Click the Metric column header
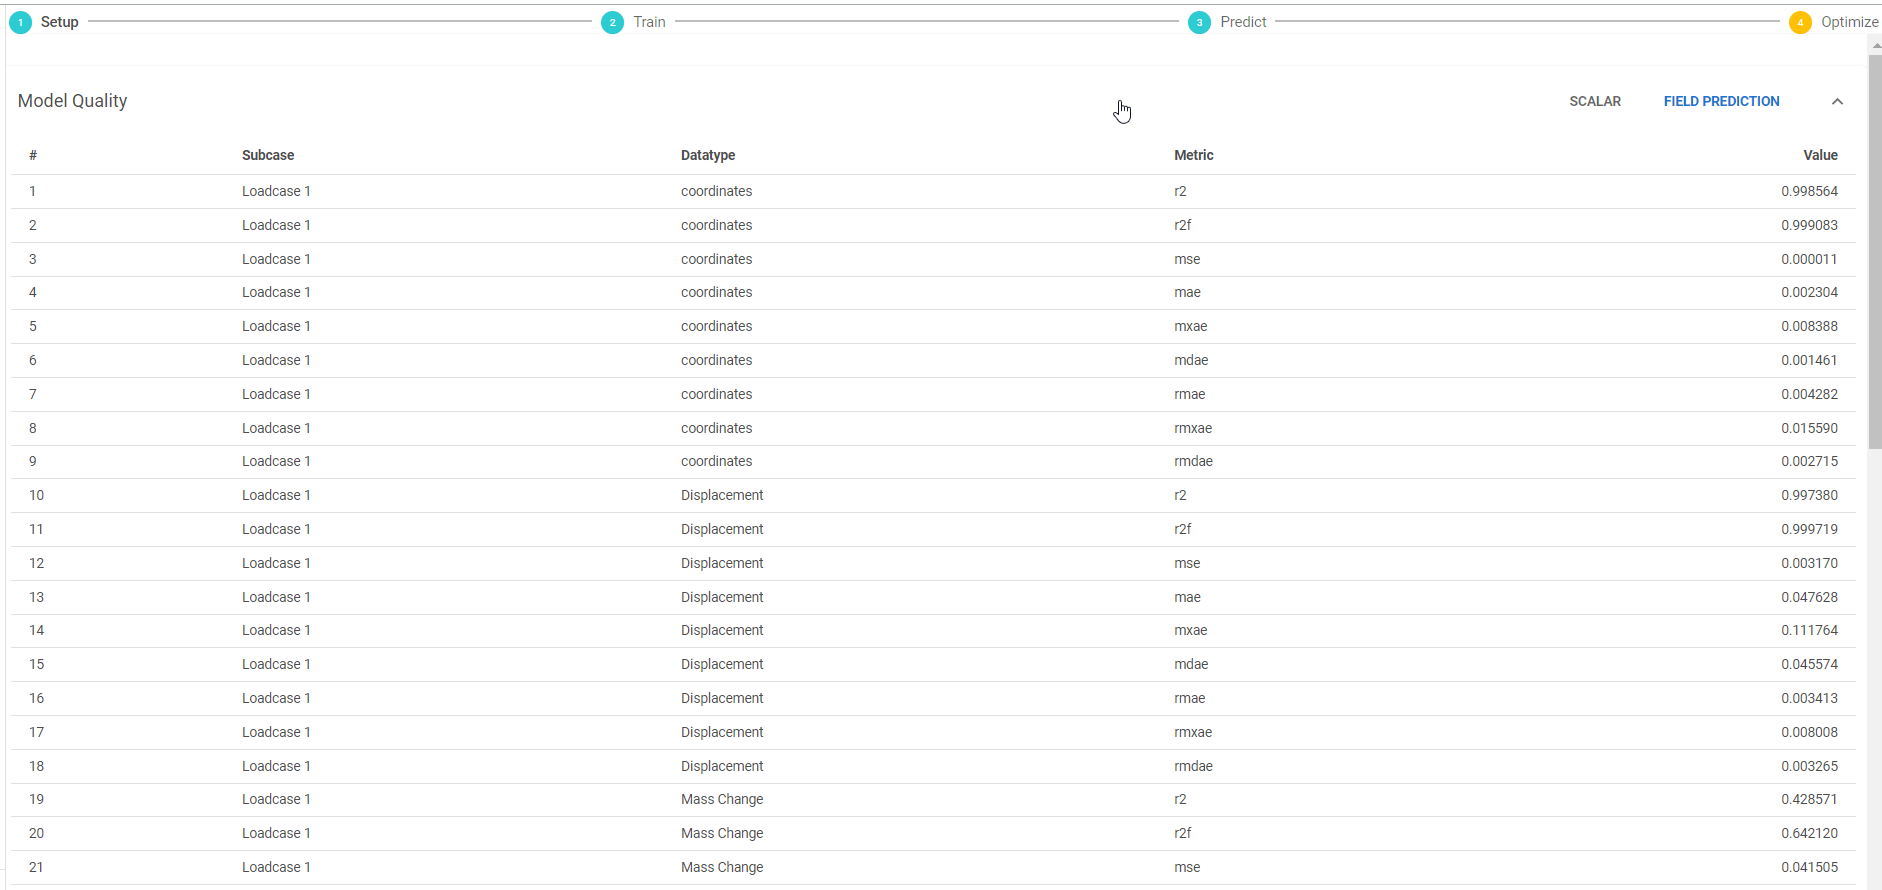 coord(1194,155)
